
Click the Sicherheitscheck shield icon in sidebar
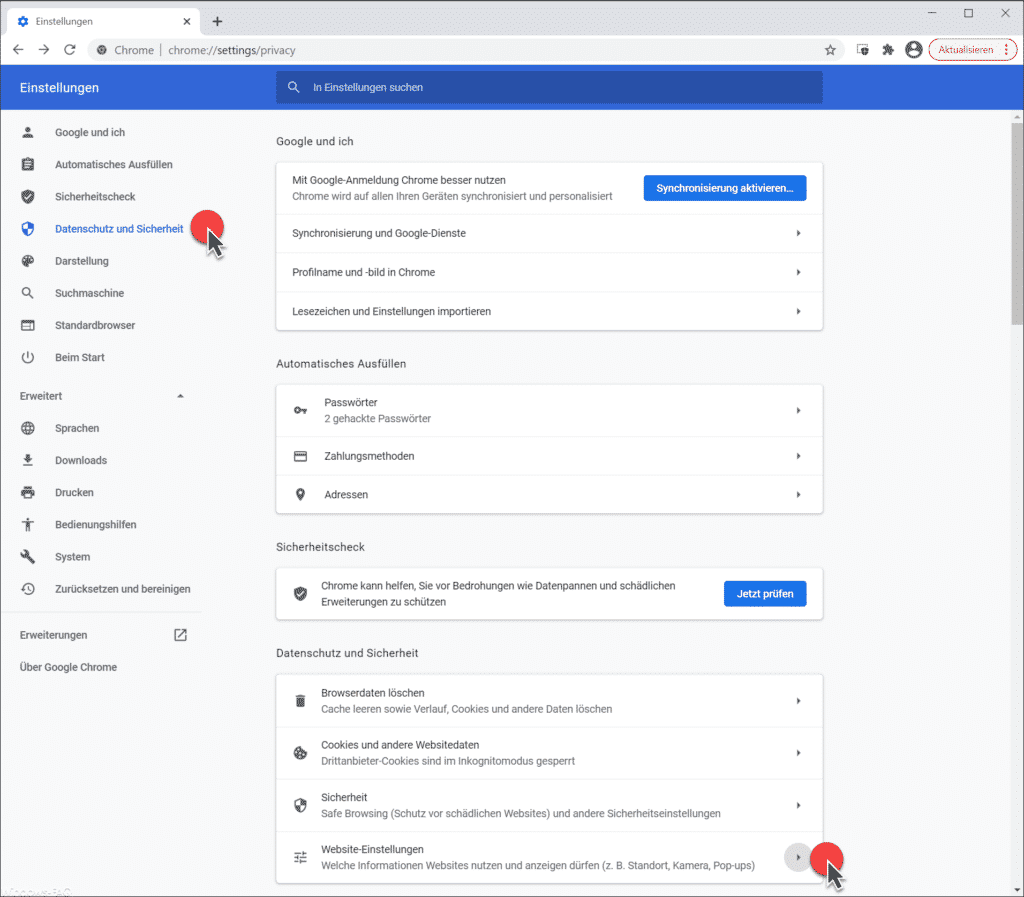[27, 197]
